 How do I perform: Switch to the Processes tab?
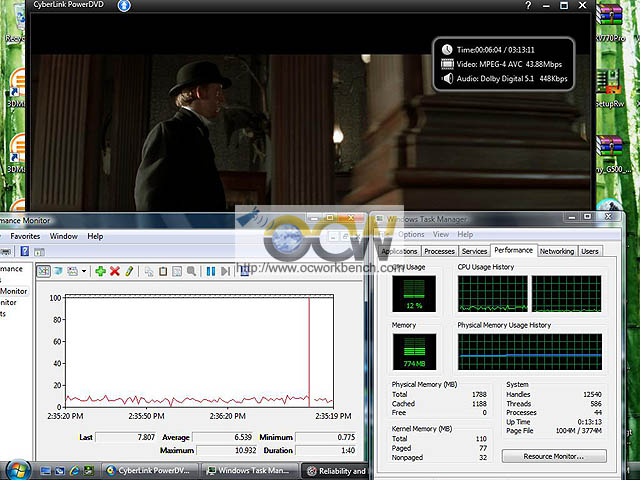440,251
